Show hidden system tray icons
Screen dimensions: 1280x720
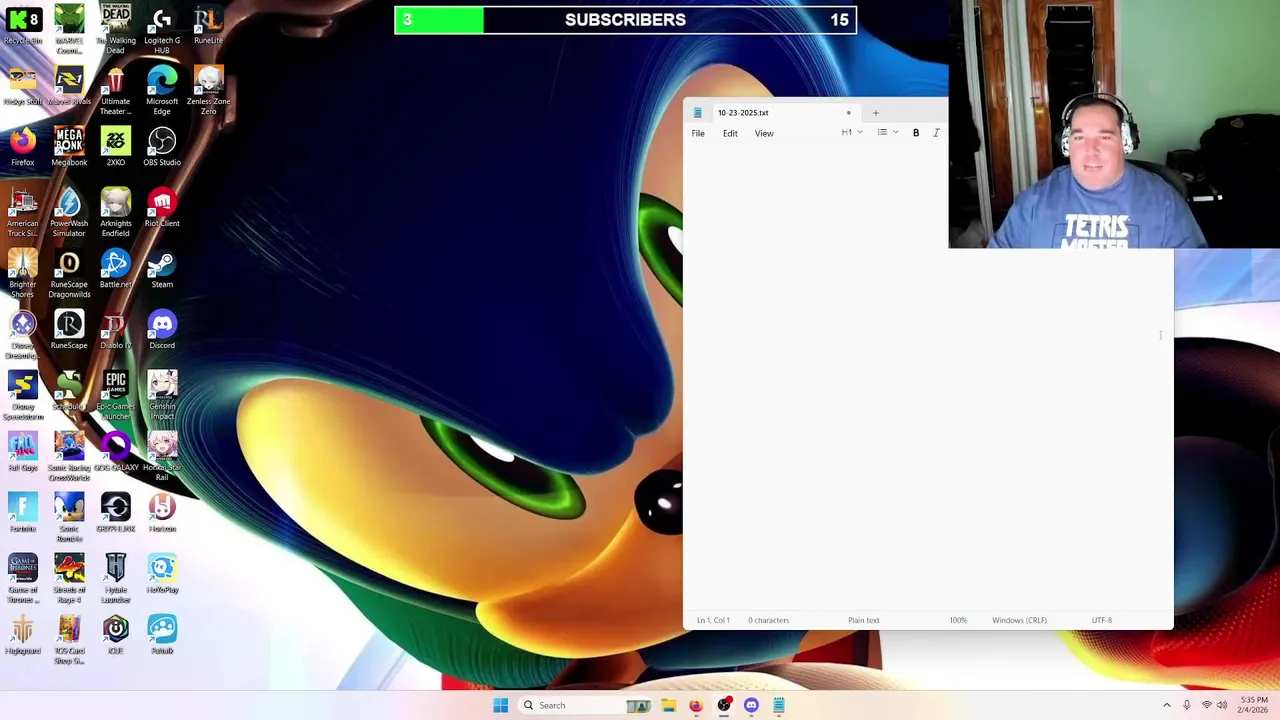1166,705
